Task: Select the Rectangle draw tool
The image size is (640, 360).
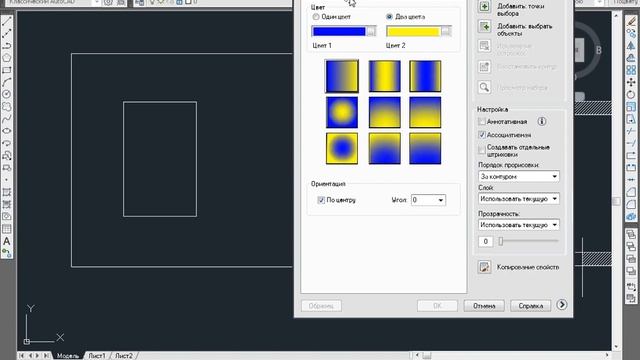Action: tap(7, 70)
